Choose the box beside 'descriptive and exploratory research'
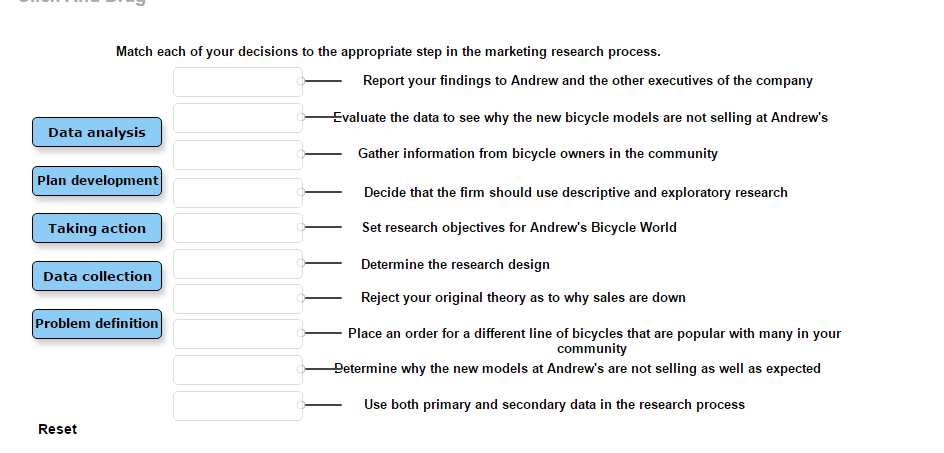This screenshot has height=453, width=944. pos(237,192)
